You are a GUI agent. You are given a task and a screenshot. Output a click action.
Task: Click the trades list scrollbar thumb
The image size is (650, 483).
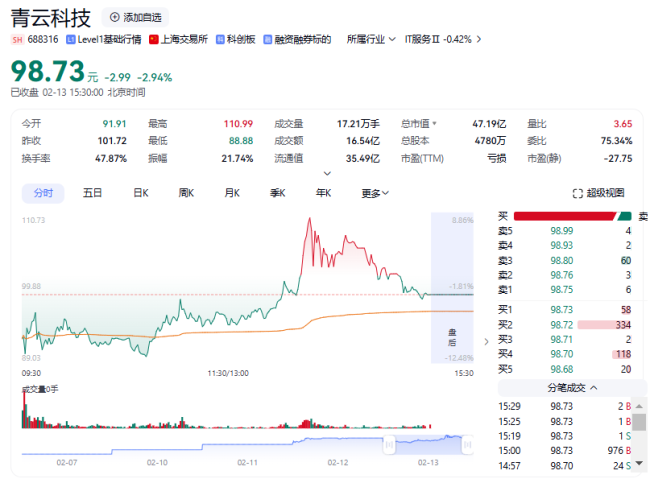639,422
